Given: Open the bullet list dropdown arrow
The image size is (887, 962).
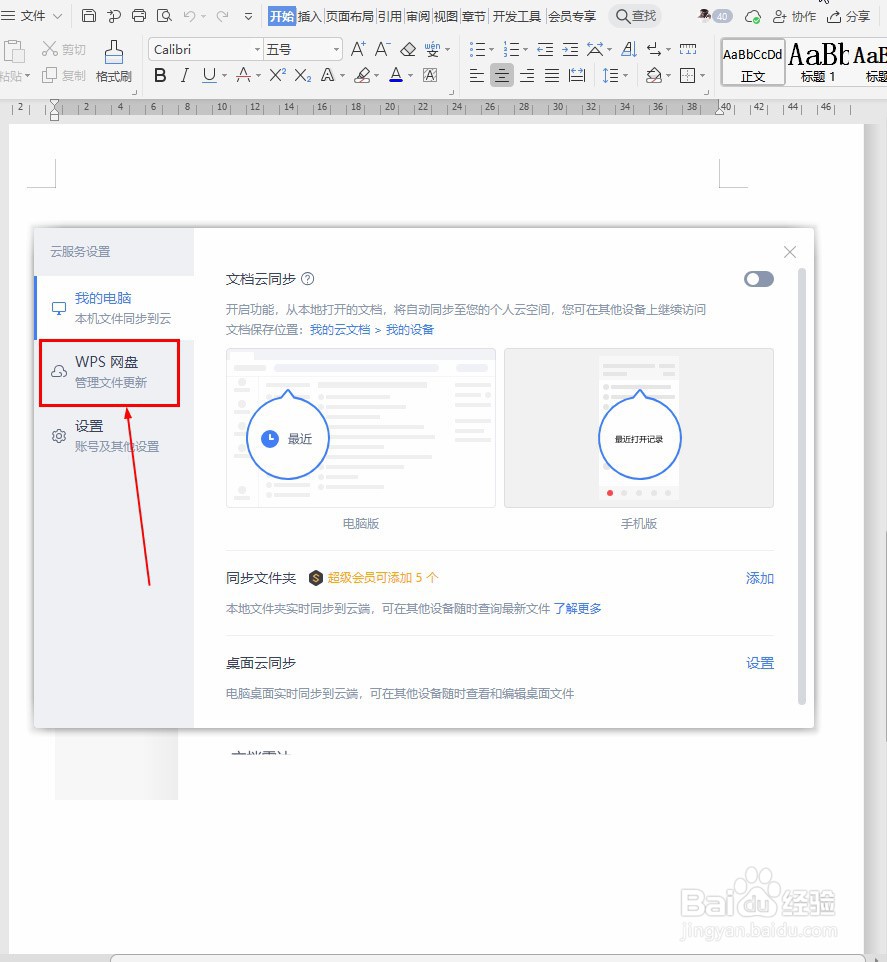Looking at the screenshot, I should [491, 50].
